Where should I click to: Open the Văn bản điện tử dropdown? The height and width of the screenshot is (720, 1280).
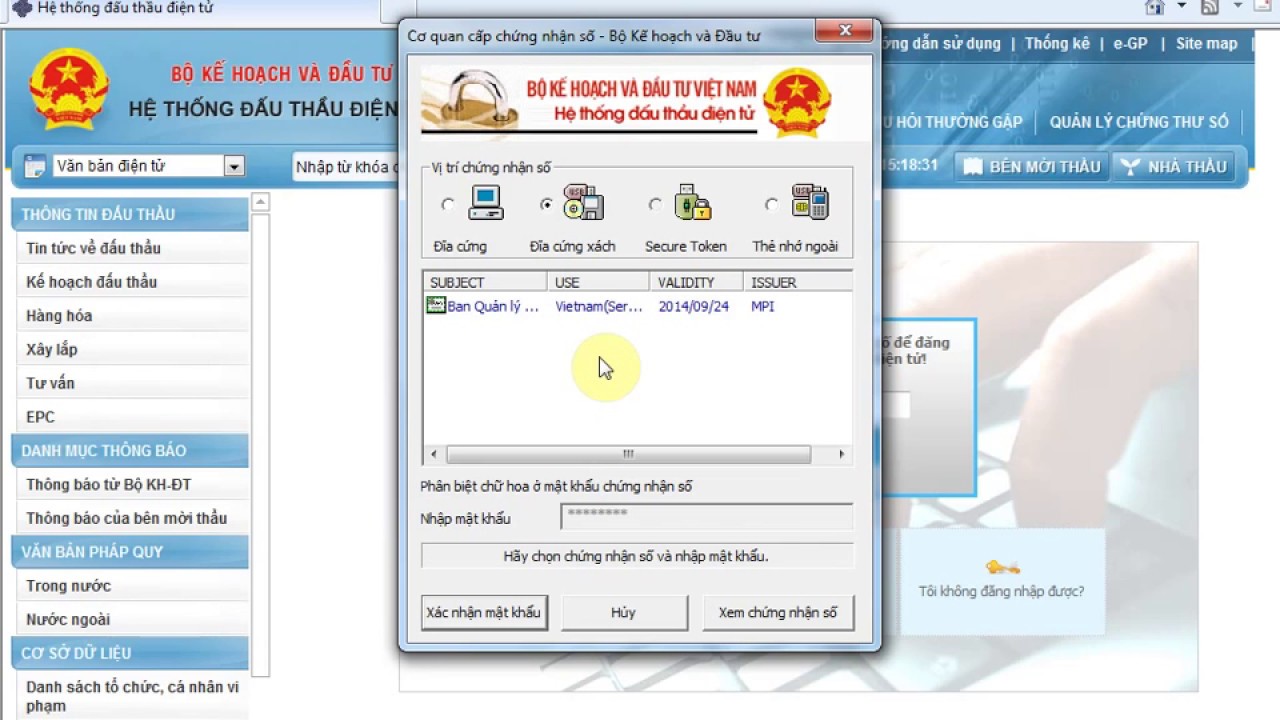pyautogui.click(x=234, y=167)
